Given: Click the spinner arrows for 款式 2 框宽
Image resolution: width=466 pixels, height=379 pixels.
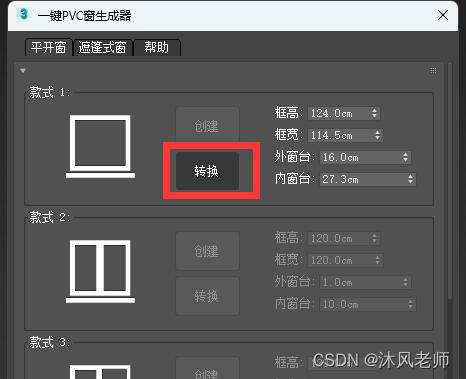Looking at the screenshot, I should pos(377,260).
